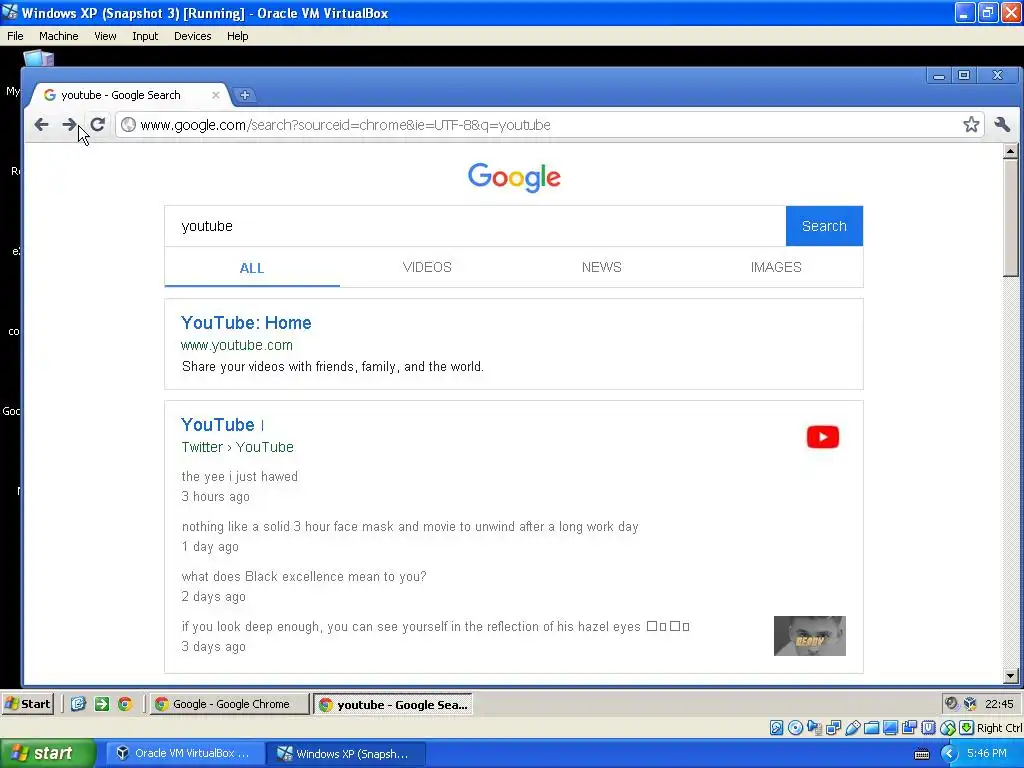Open the VirtualBox Machine menu
The image size is (1024, 768).
pos(58,36)
